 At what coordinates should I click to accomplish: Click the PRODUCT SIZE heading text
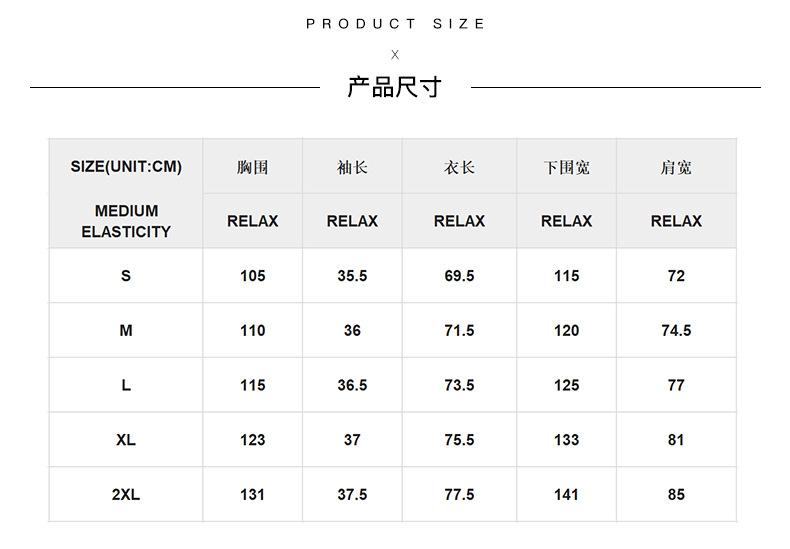point(396,24)
